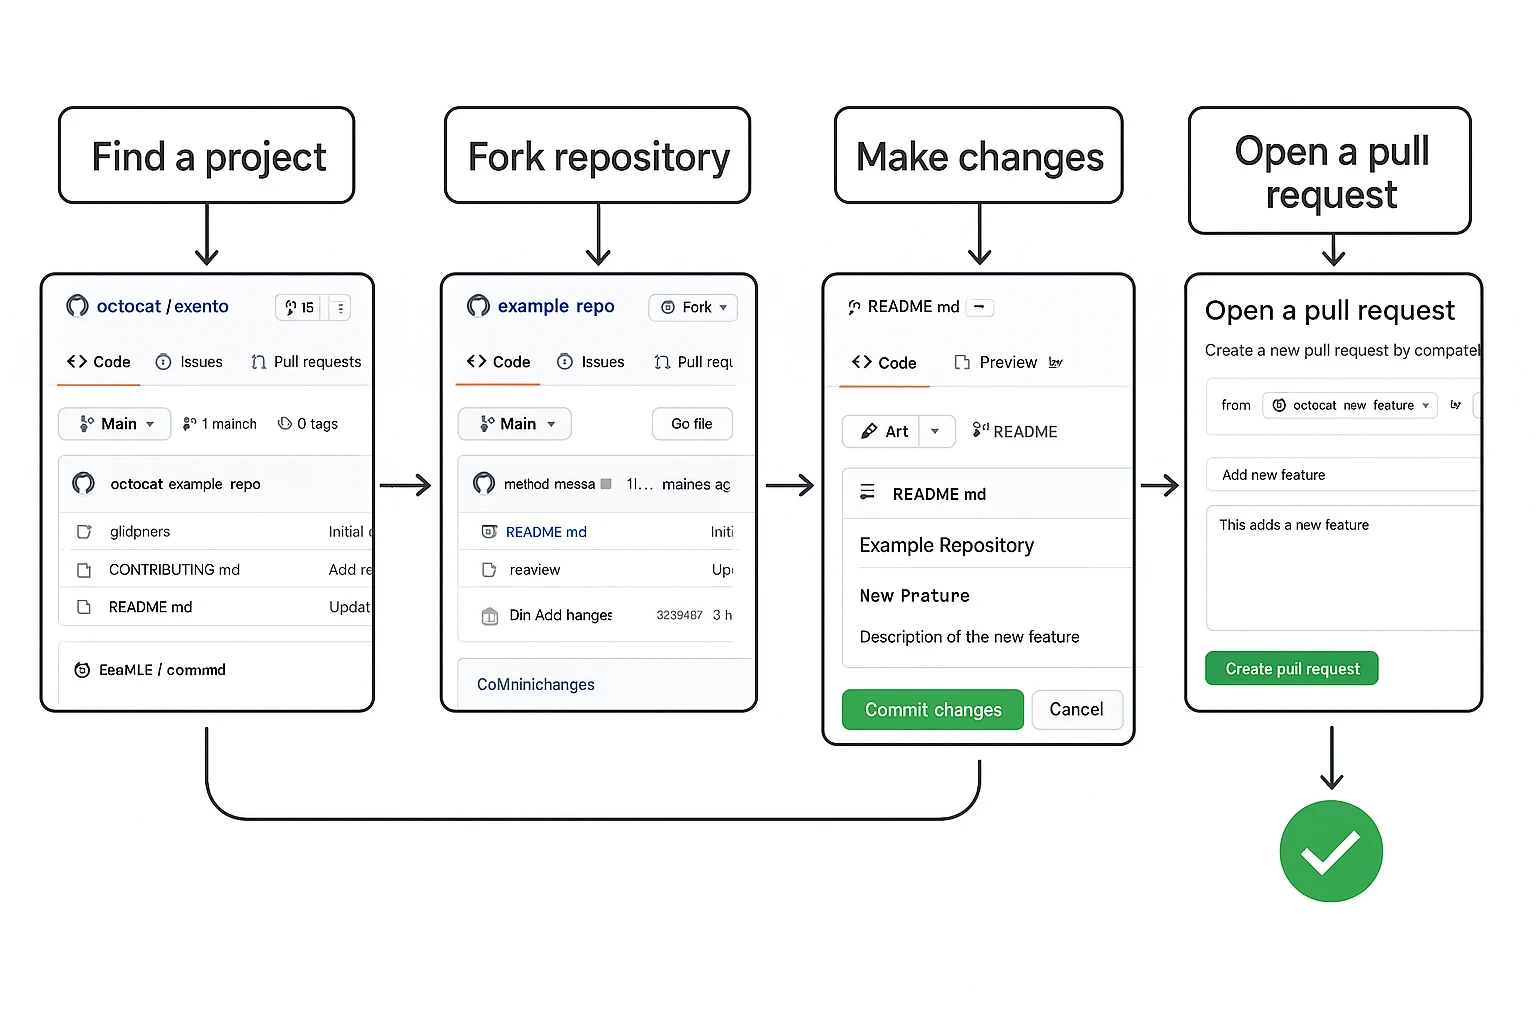This screenshot has width=1536, height=1024.
Task: Click the icon beside EeaMLE / commmd
Action: point(82,670)
